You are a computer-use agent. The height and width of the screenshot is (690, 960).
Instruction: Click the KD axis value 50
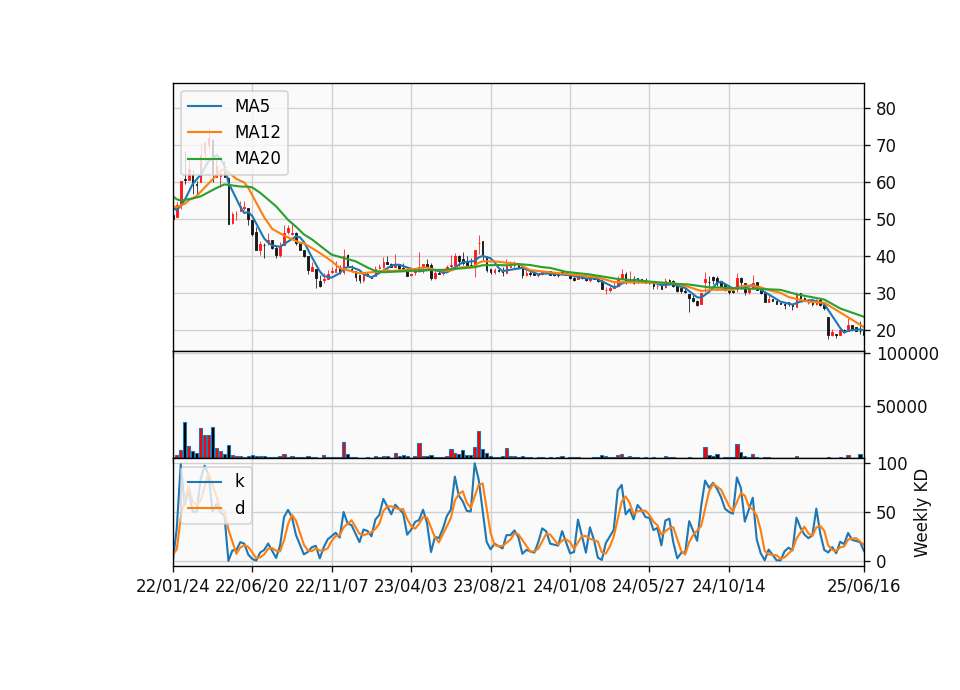(x=886, y=513)
